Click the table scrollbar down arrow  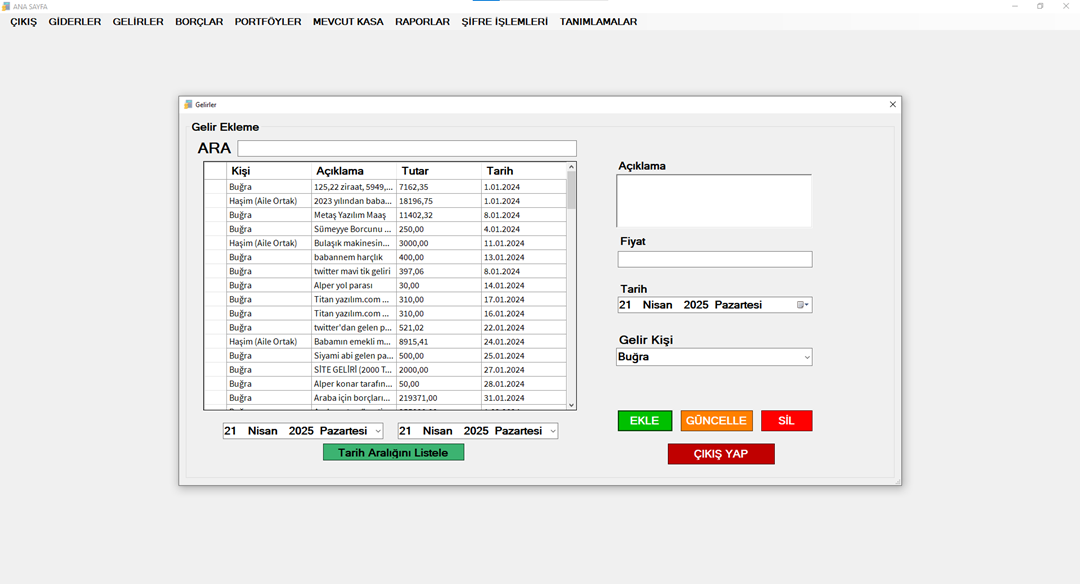point(572,405)
